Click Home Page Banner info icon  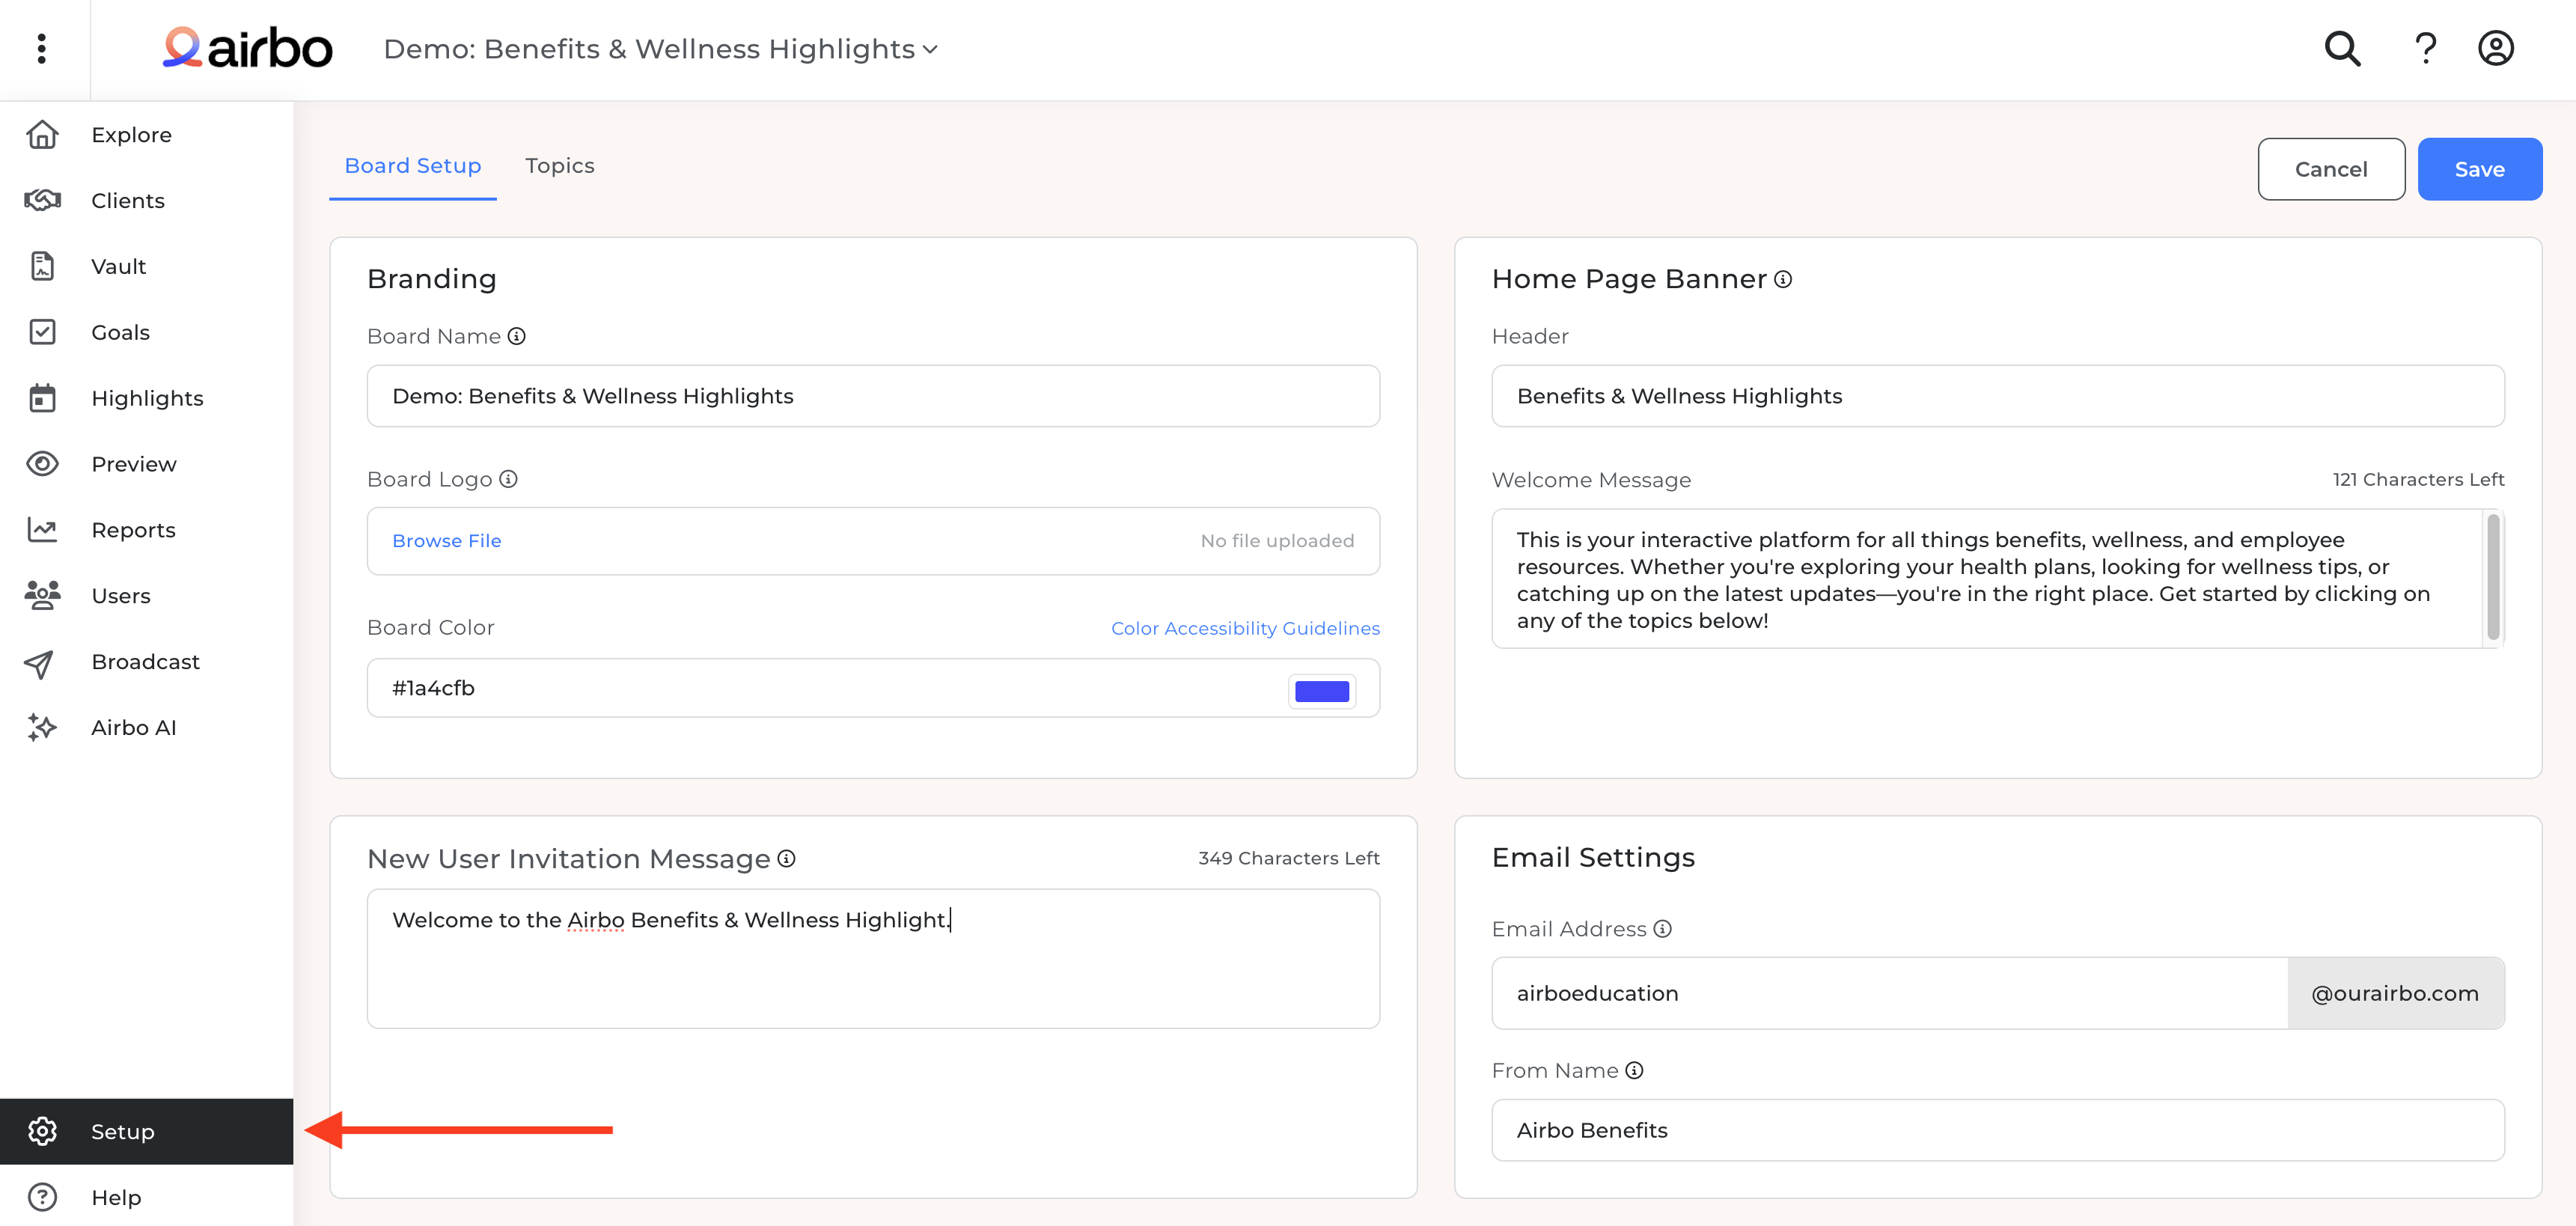coord(1782,279)
